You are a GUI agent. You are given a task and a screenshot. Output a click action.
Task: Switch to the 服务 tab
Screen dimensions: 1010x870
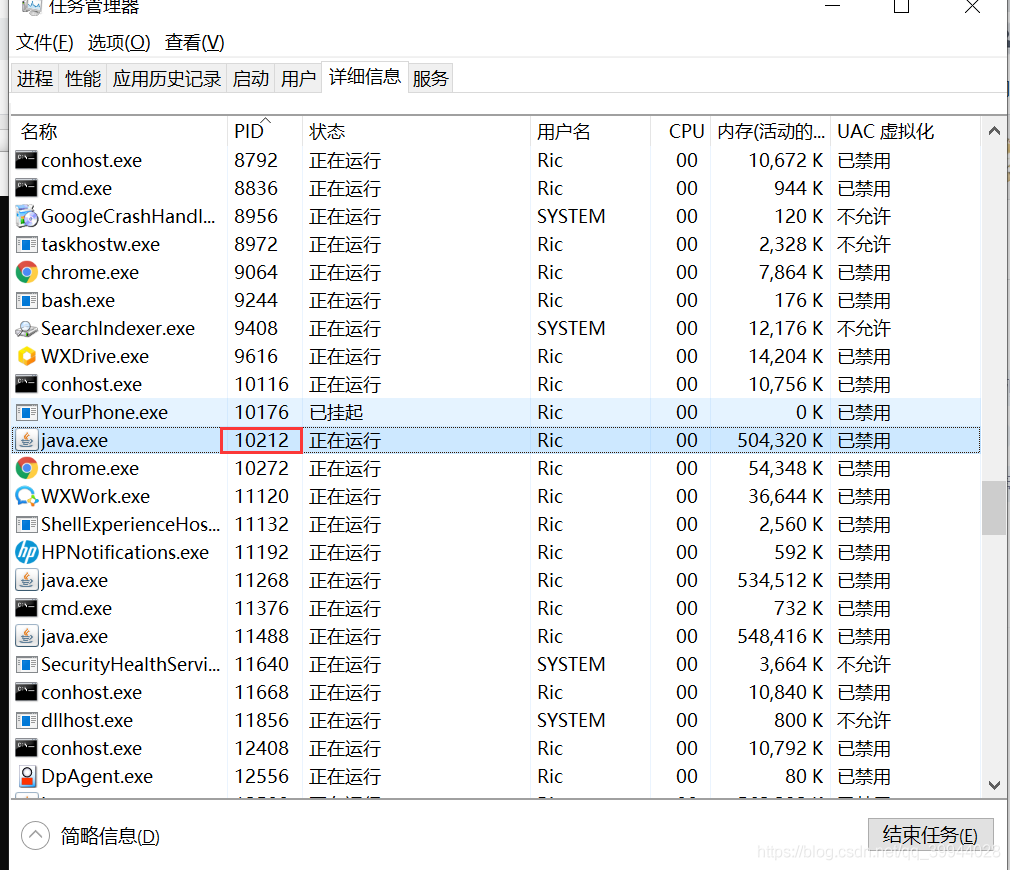(430, 79)
